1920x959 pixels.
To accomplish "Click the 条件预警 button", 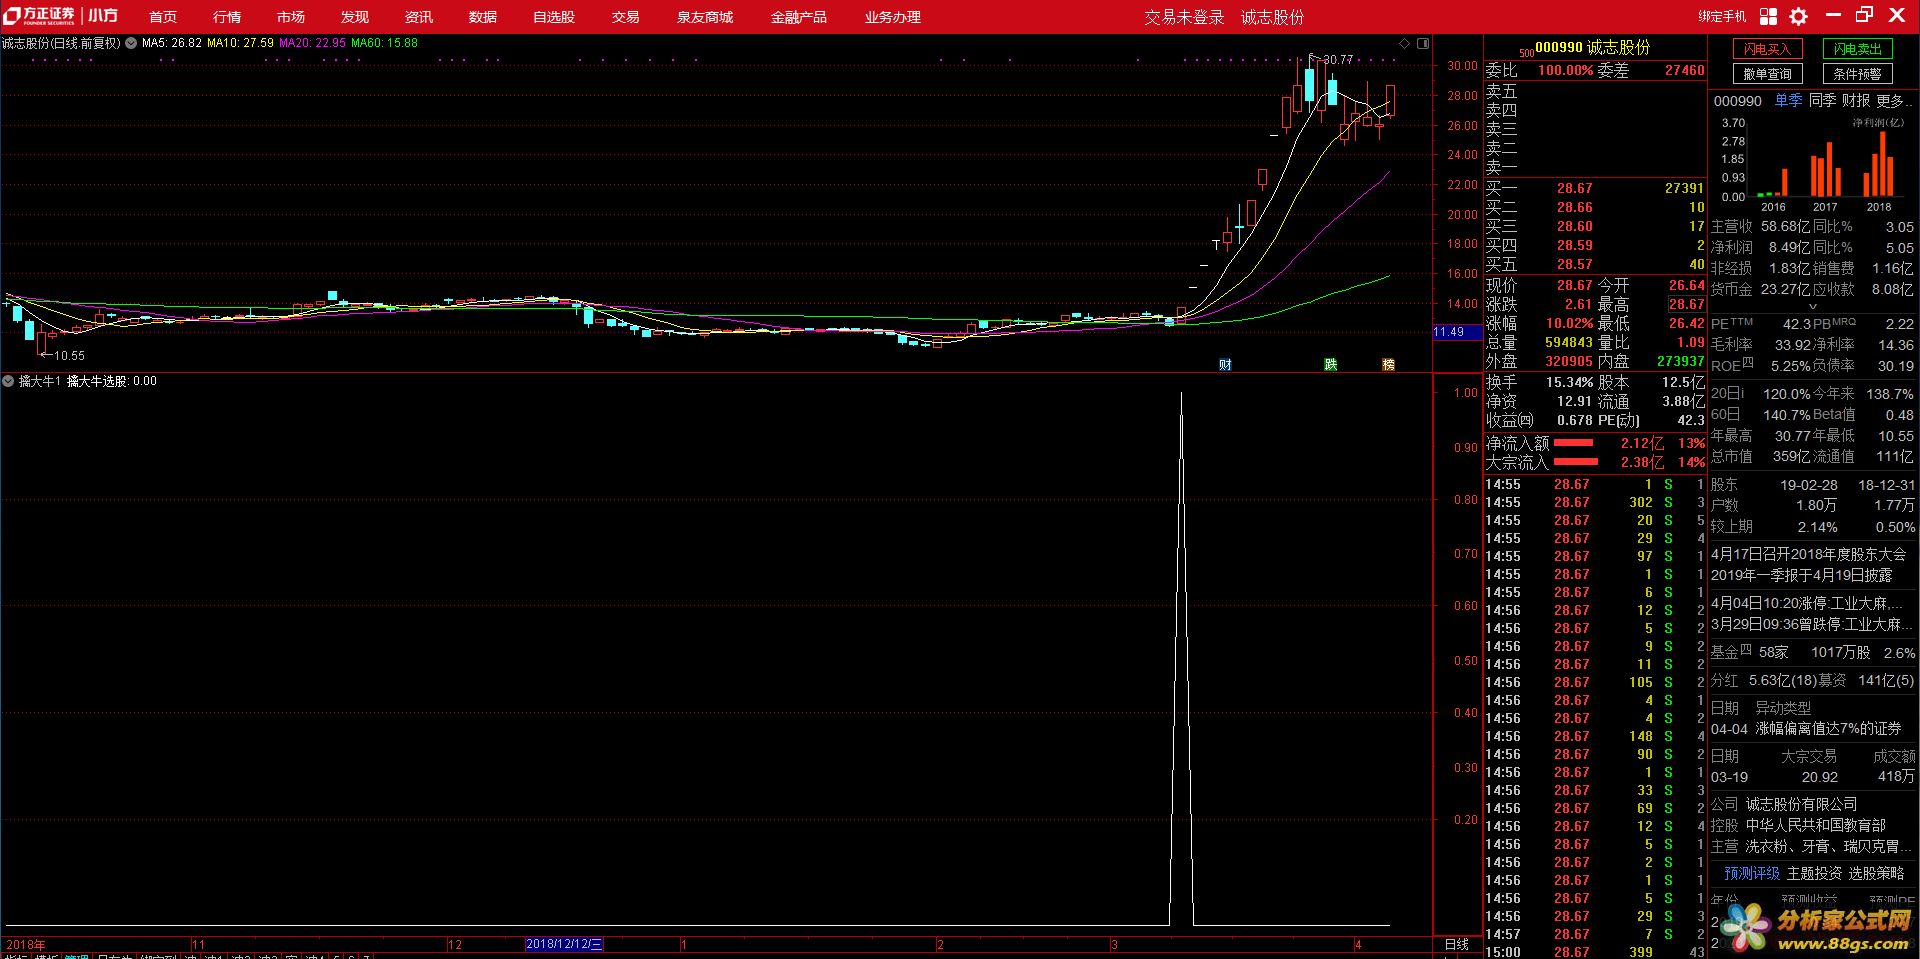I will pos(1857,74).
